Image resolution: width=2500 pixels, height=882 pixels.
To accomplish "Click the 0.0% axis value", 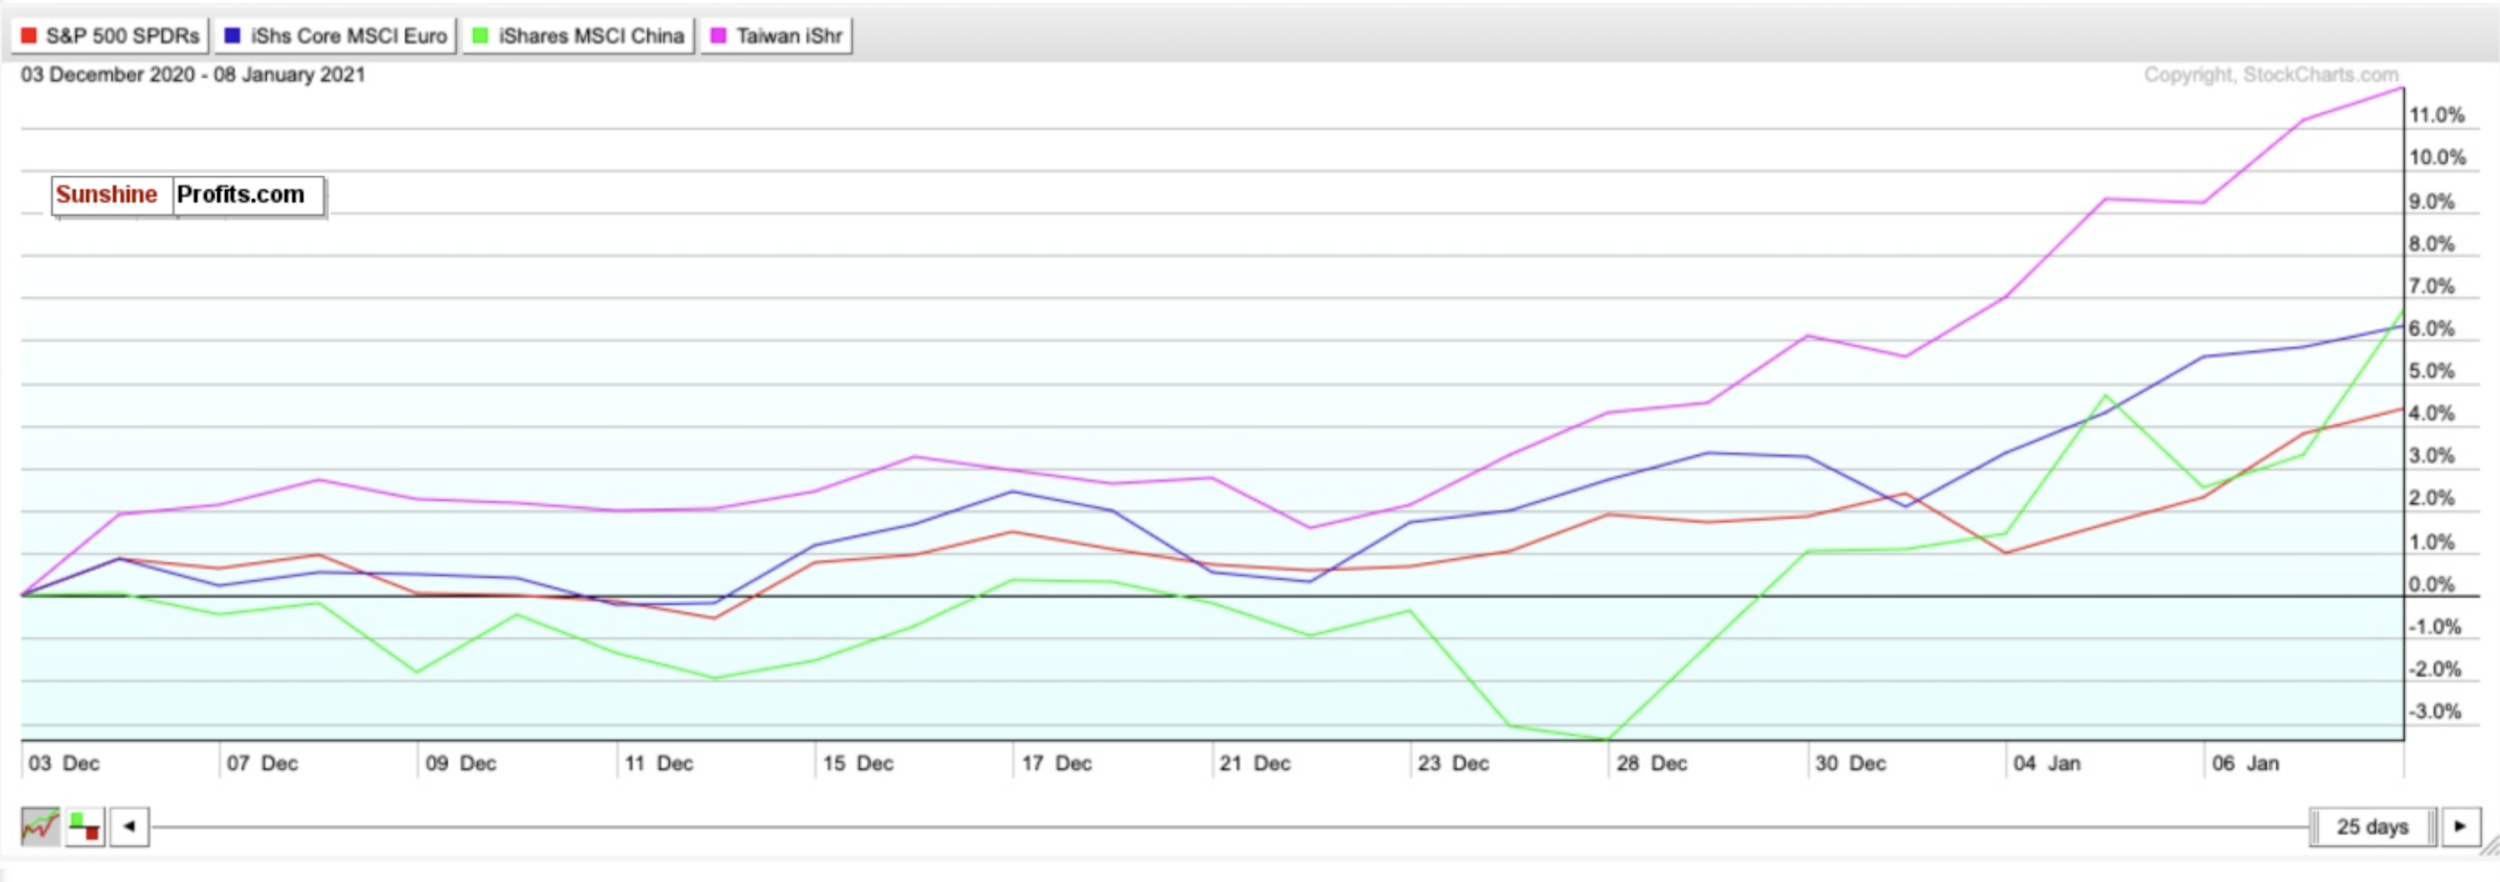I will (2432, 585).
